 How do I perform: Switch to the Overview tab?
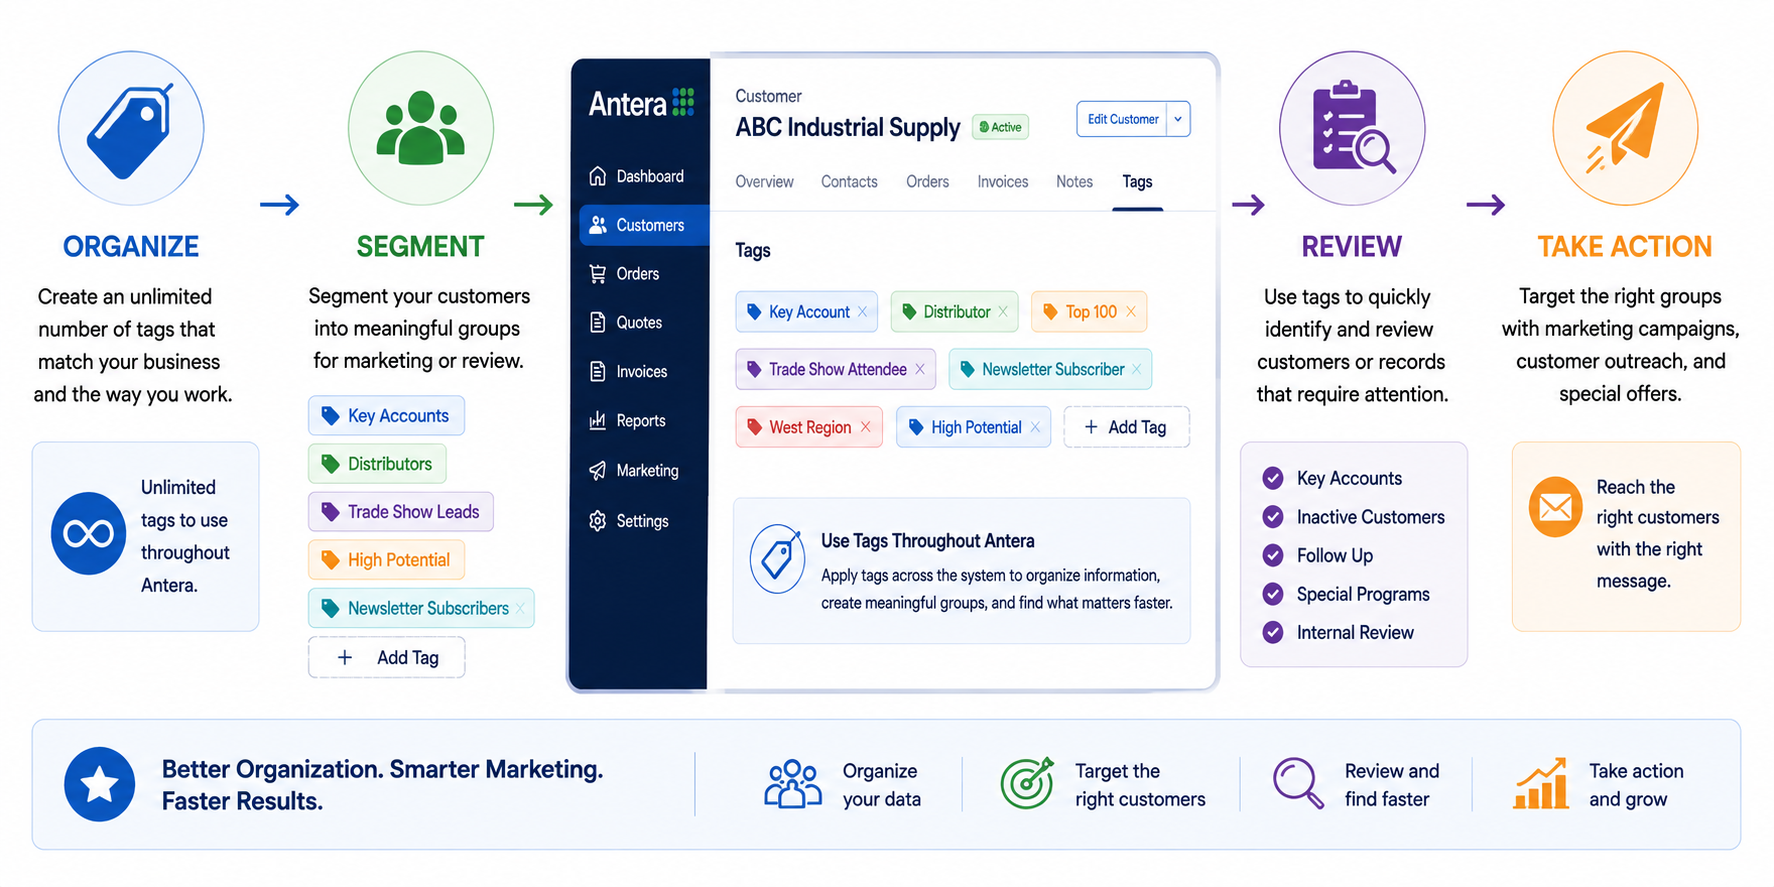(x=764, y=182)
